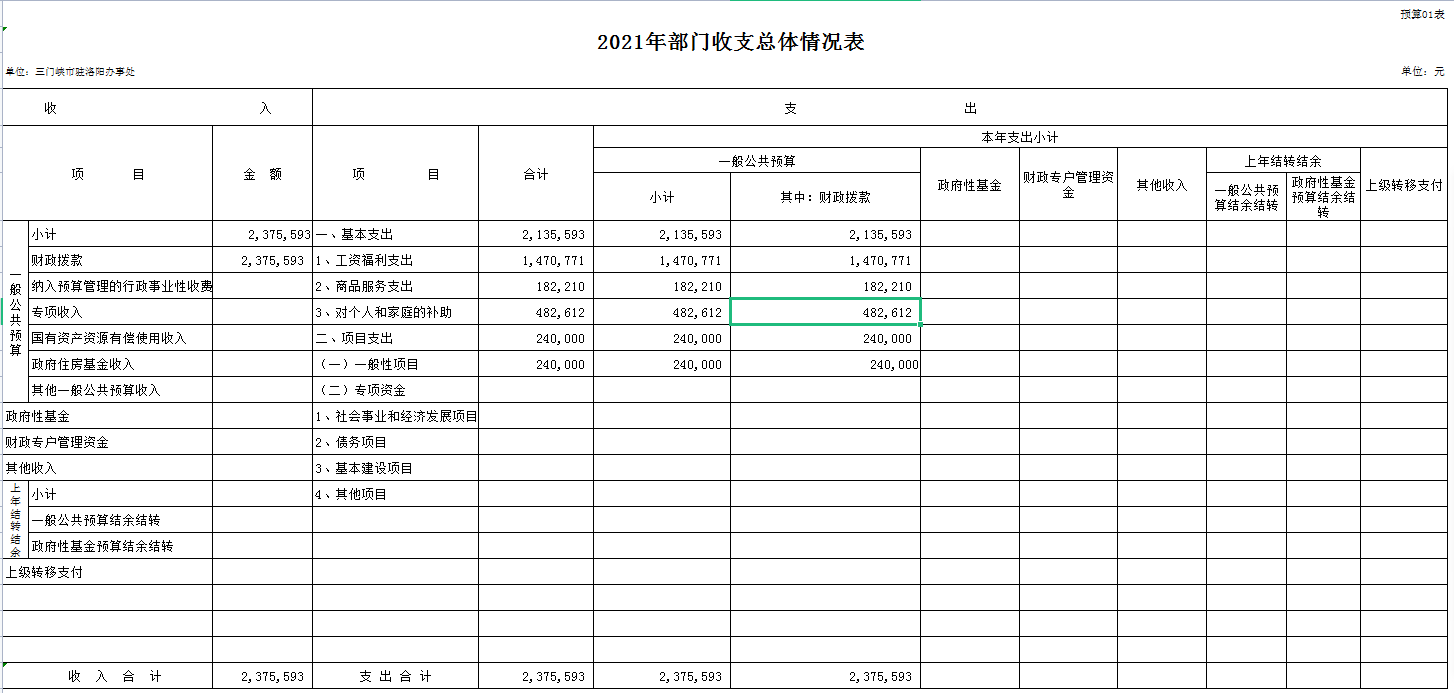Click the 合计 value 2,135,593 for 基本支出
The width and height of the screenshot is (1454, 693).
(553, 234)
